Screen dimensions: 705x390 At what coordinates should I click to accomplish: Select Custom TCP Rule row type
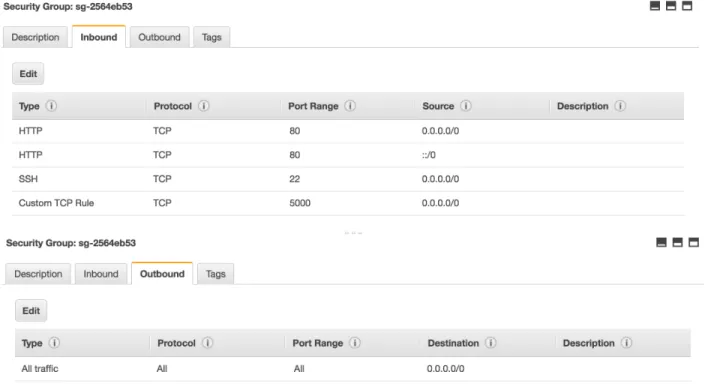(56, 203)
